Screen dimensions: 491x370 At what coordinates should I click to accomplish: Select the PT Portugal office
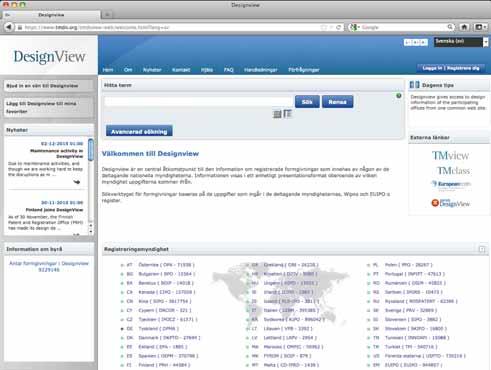tap(406, 274)
